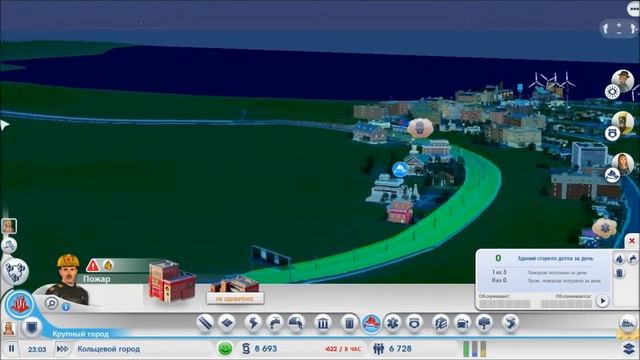Click the Крупный город label
Image resolution: width=640 pixels, height=360 pixels.
click(80, 334)
